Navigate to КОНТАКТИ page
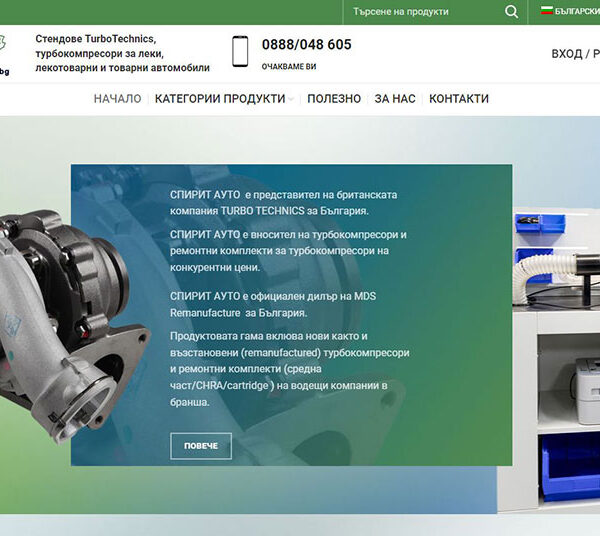The height and width of the screenshot is (560, 600). pyautogui.click(x=459, y=99)
